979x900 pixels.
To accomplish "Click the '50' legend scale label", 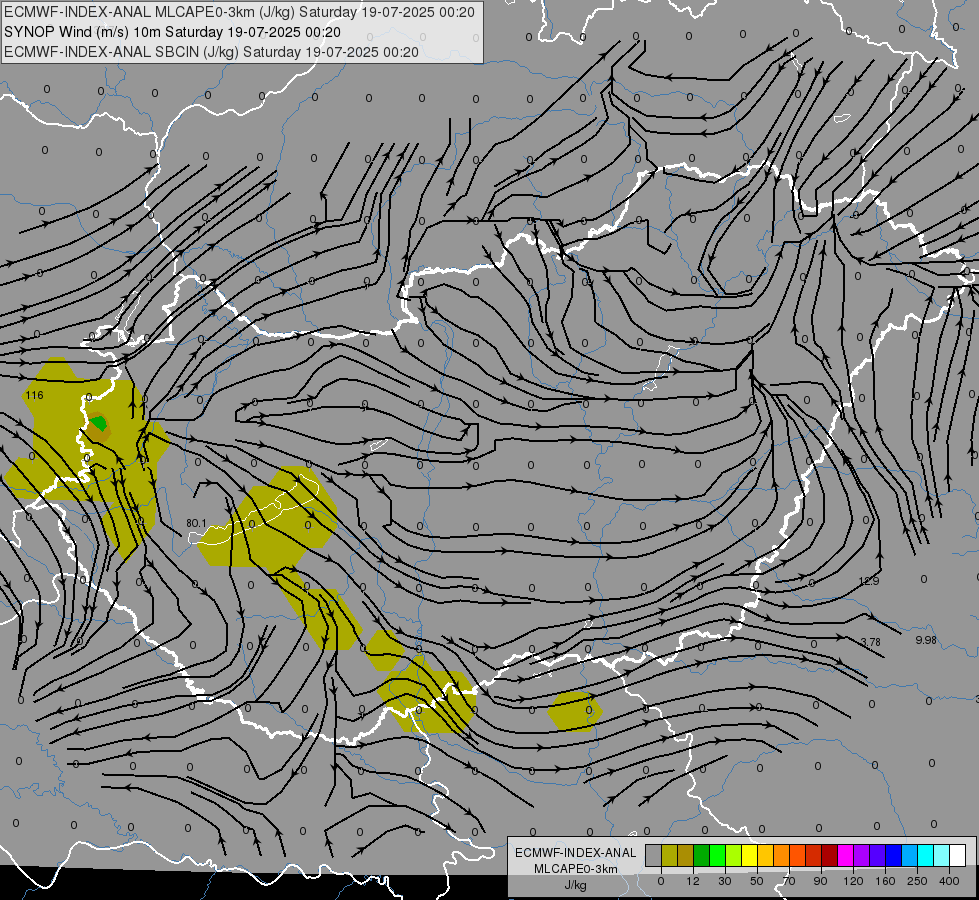I will [x=757, y=881].
